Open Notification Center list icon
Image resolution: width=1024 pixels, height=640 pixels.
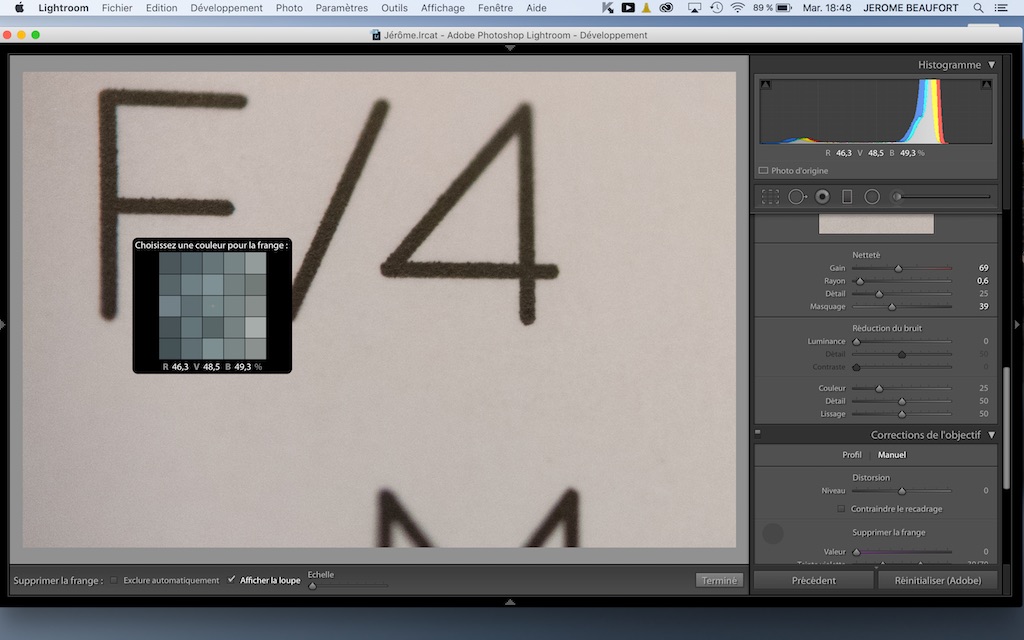coord(1000,8)
